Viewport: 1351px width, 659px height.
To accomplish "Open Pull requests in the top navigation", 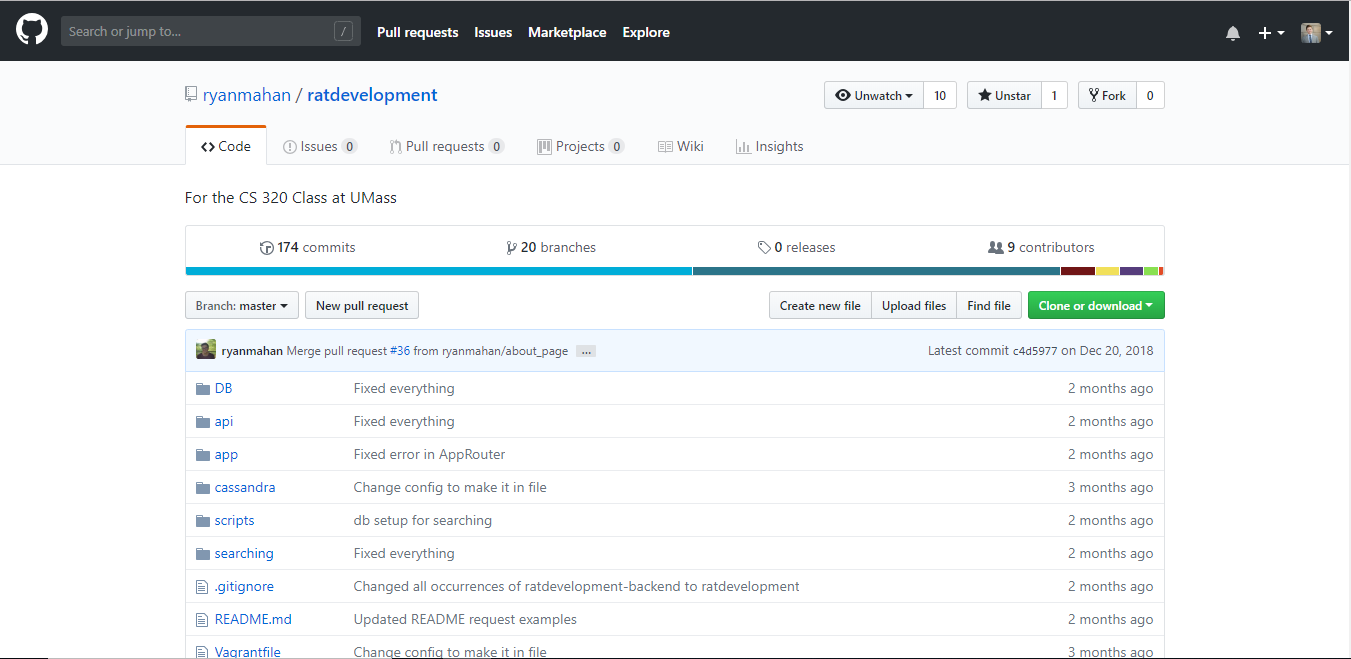I will pos(417,32).
